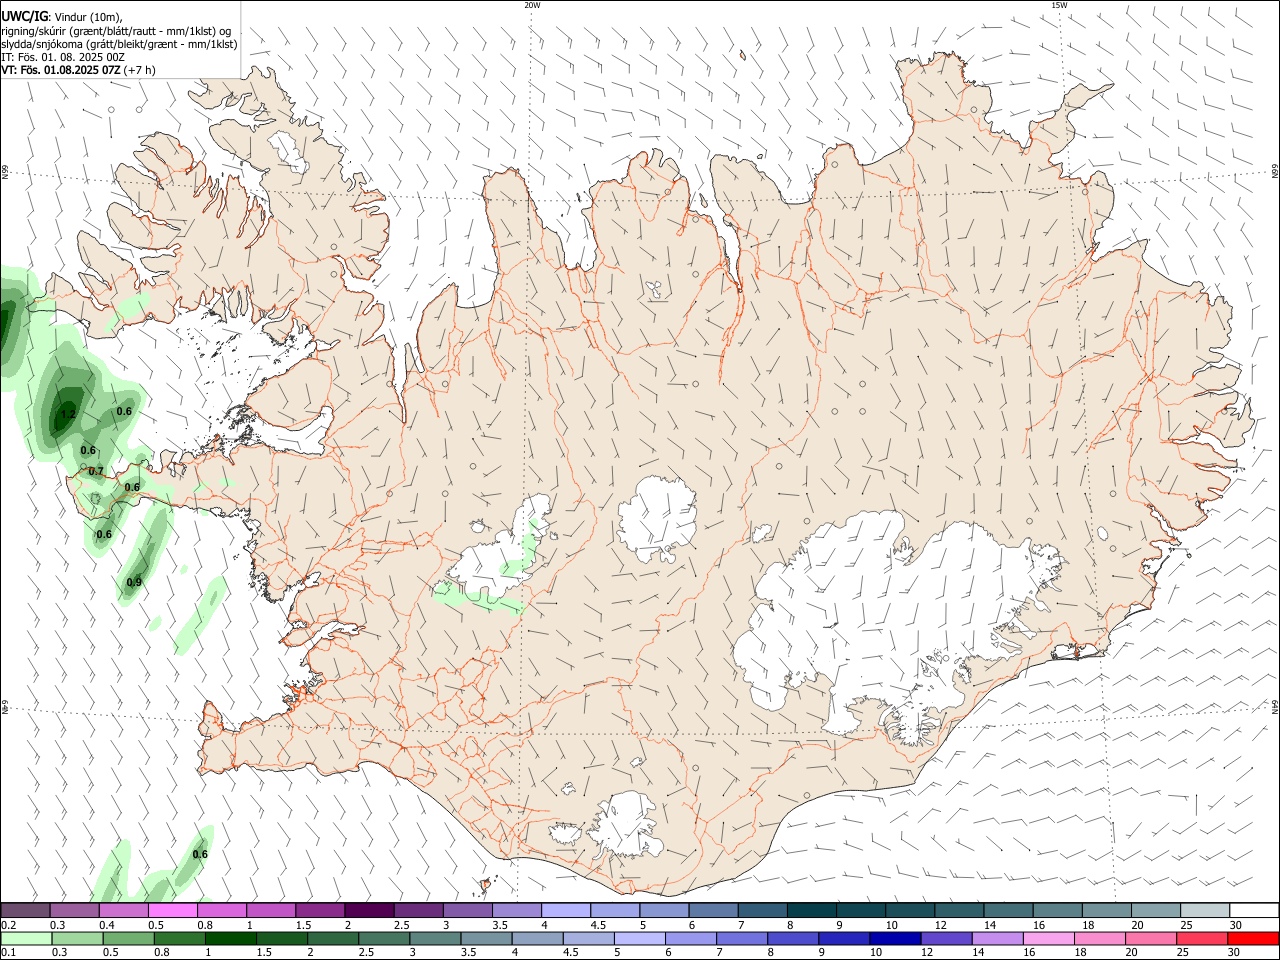The width and height of the screenshot is (1280, 960).
Task: Click the 'rigning/skúrir' legend description line
Action: coord(116,30)
